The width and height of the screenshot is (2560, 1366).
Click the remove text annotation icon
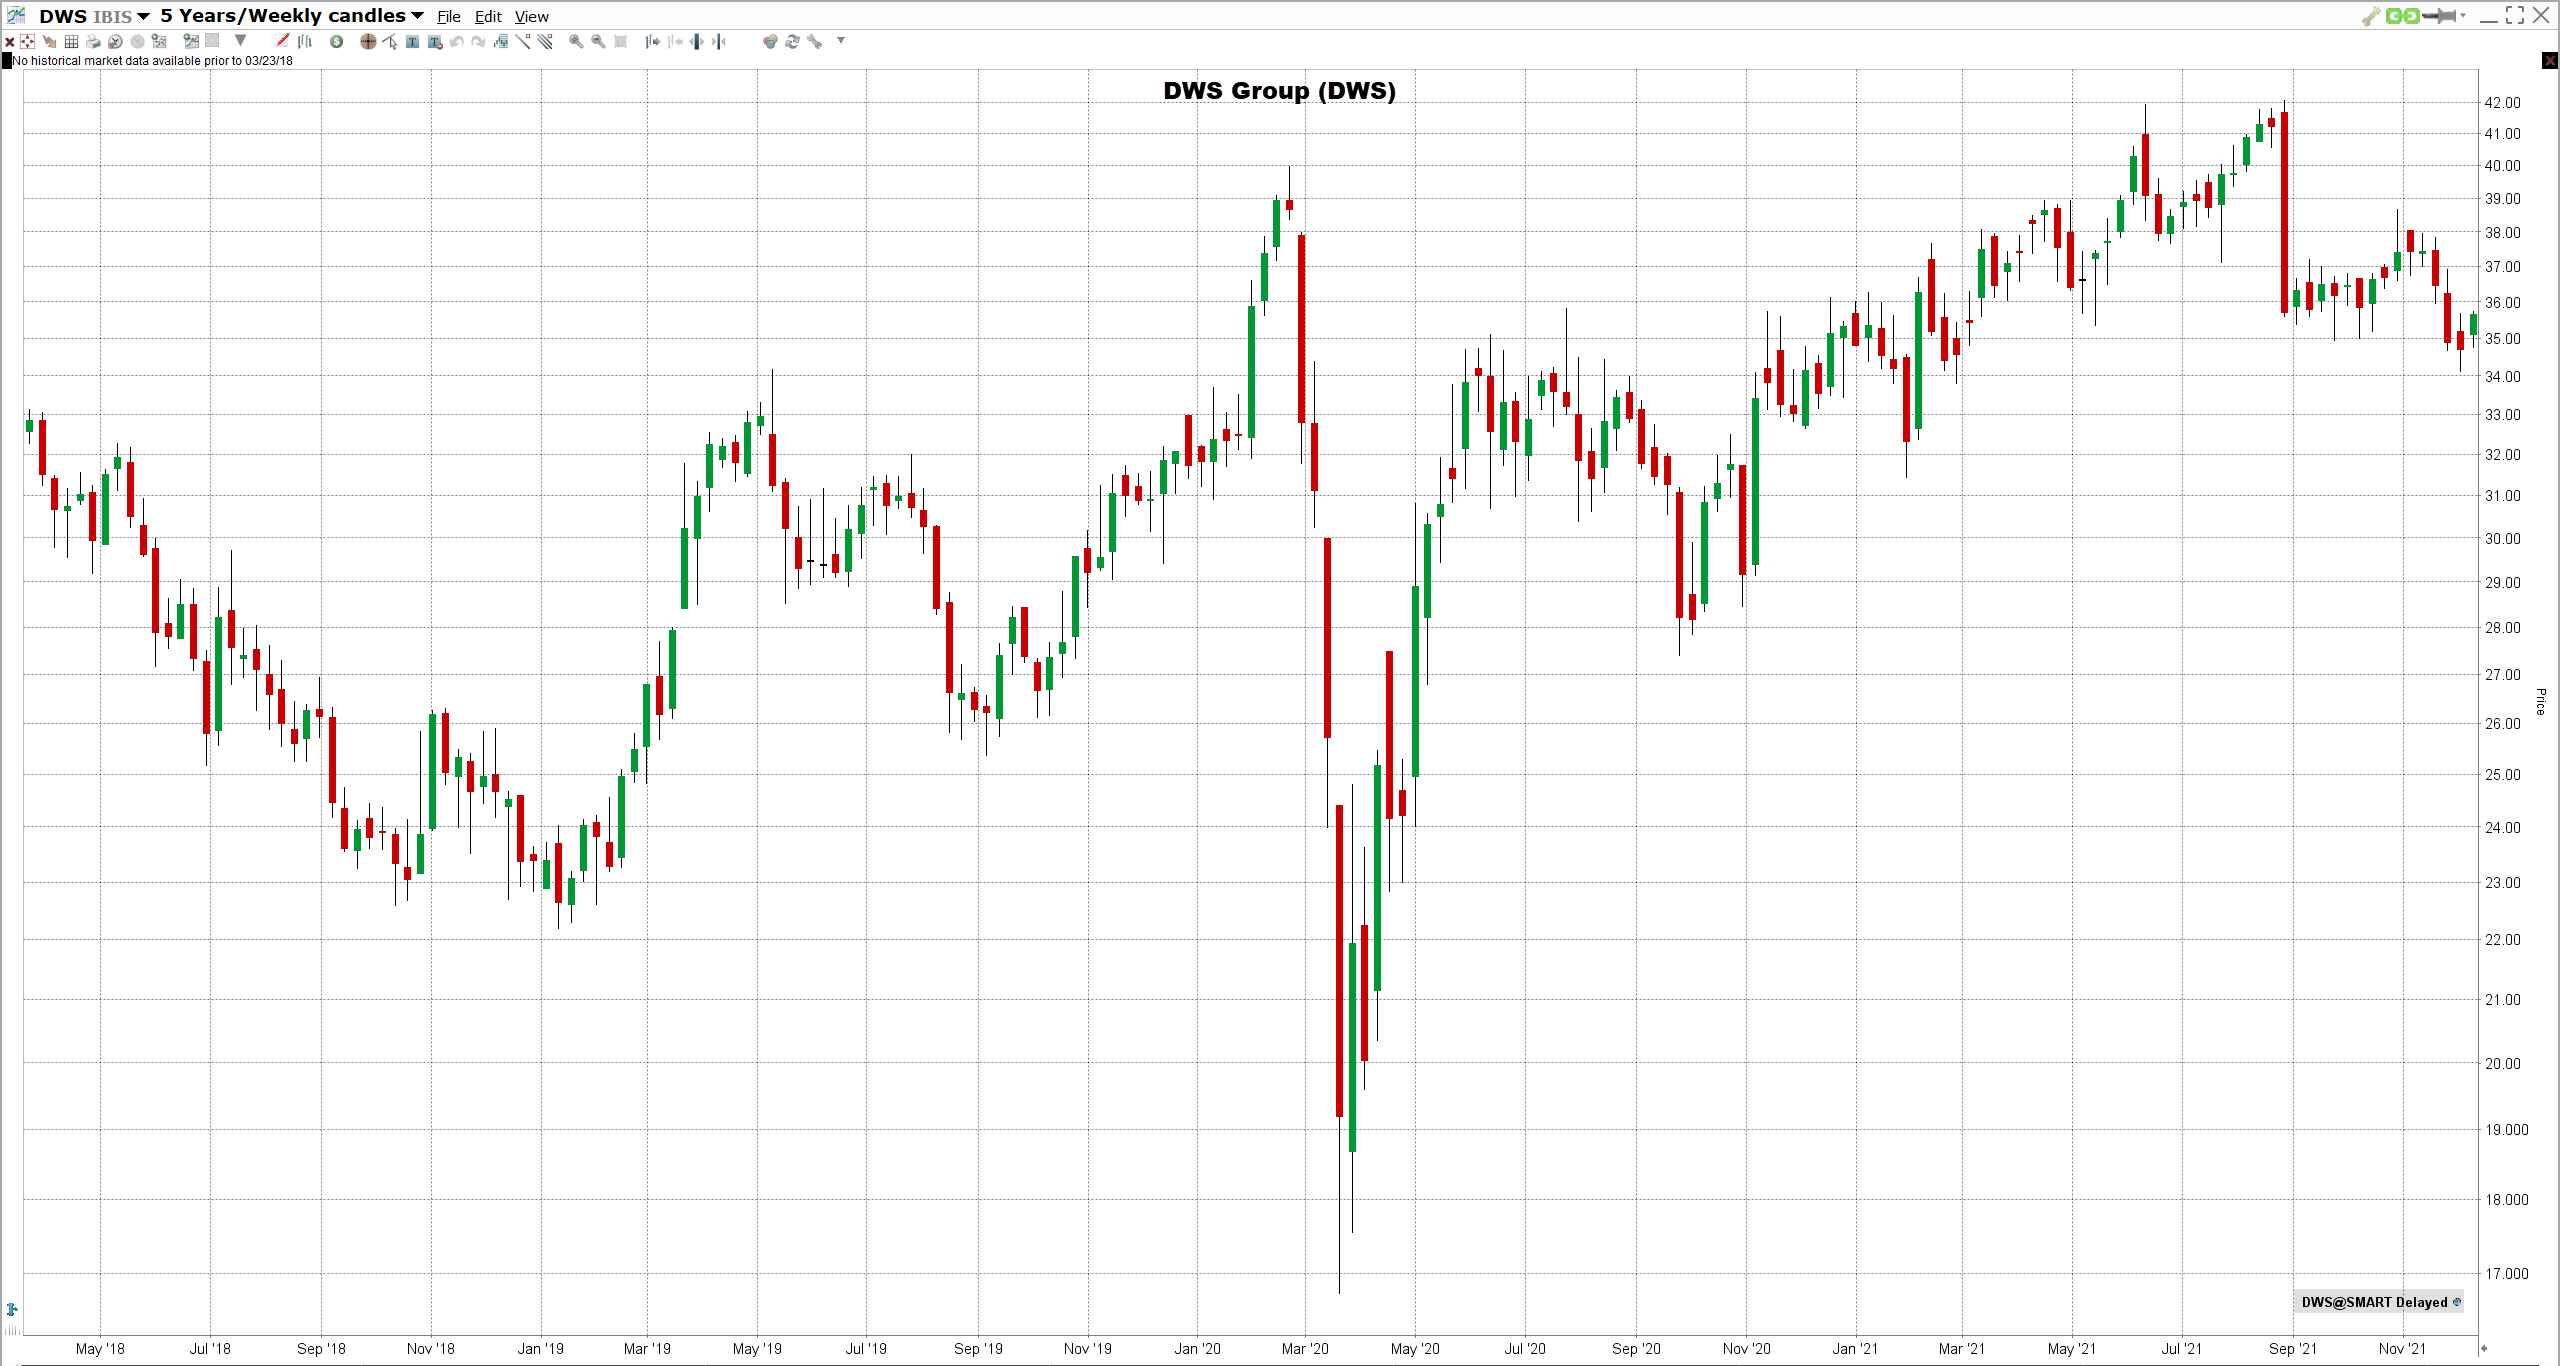click(x=435, y=41)
